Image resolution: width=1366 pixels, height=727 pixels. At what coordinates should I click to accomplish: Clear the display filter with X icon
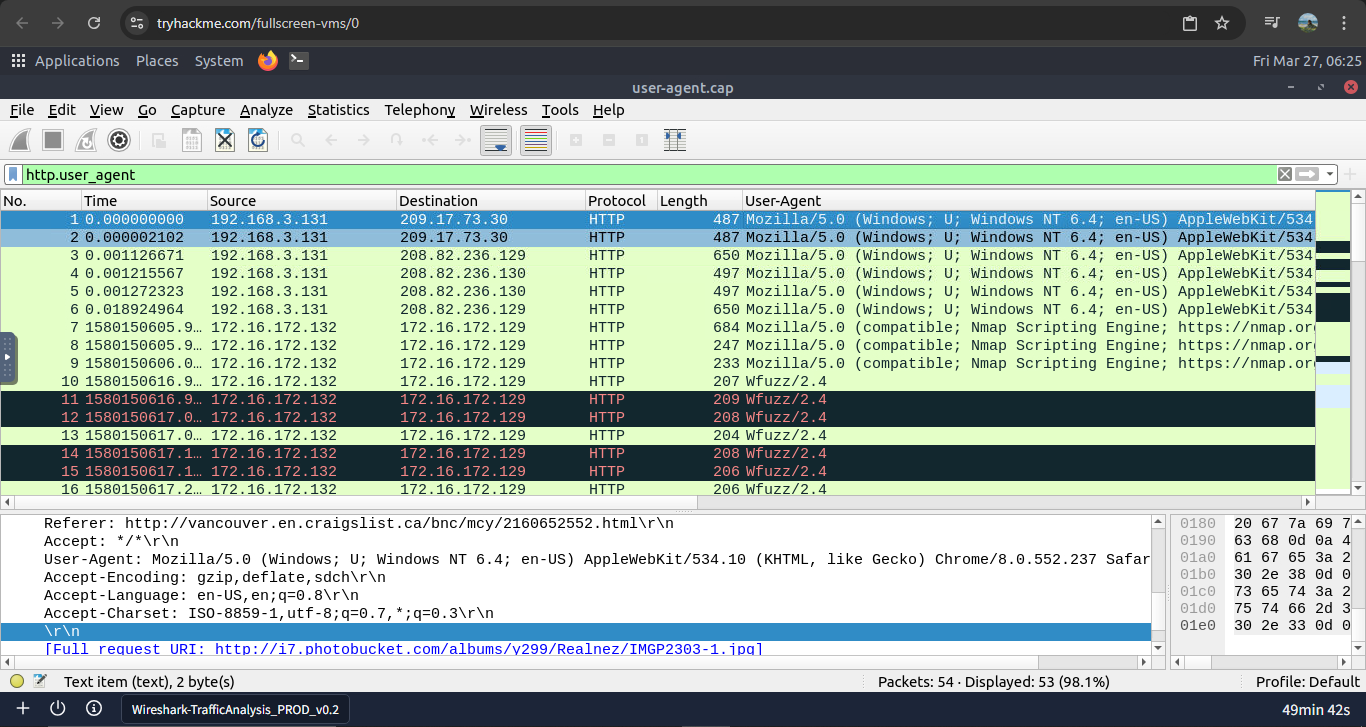[1285, 174]
